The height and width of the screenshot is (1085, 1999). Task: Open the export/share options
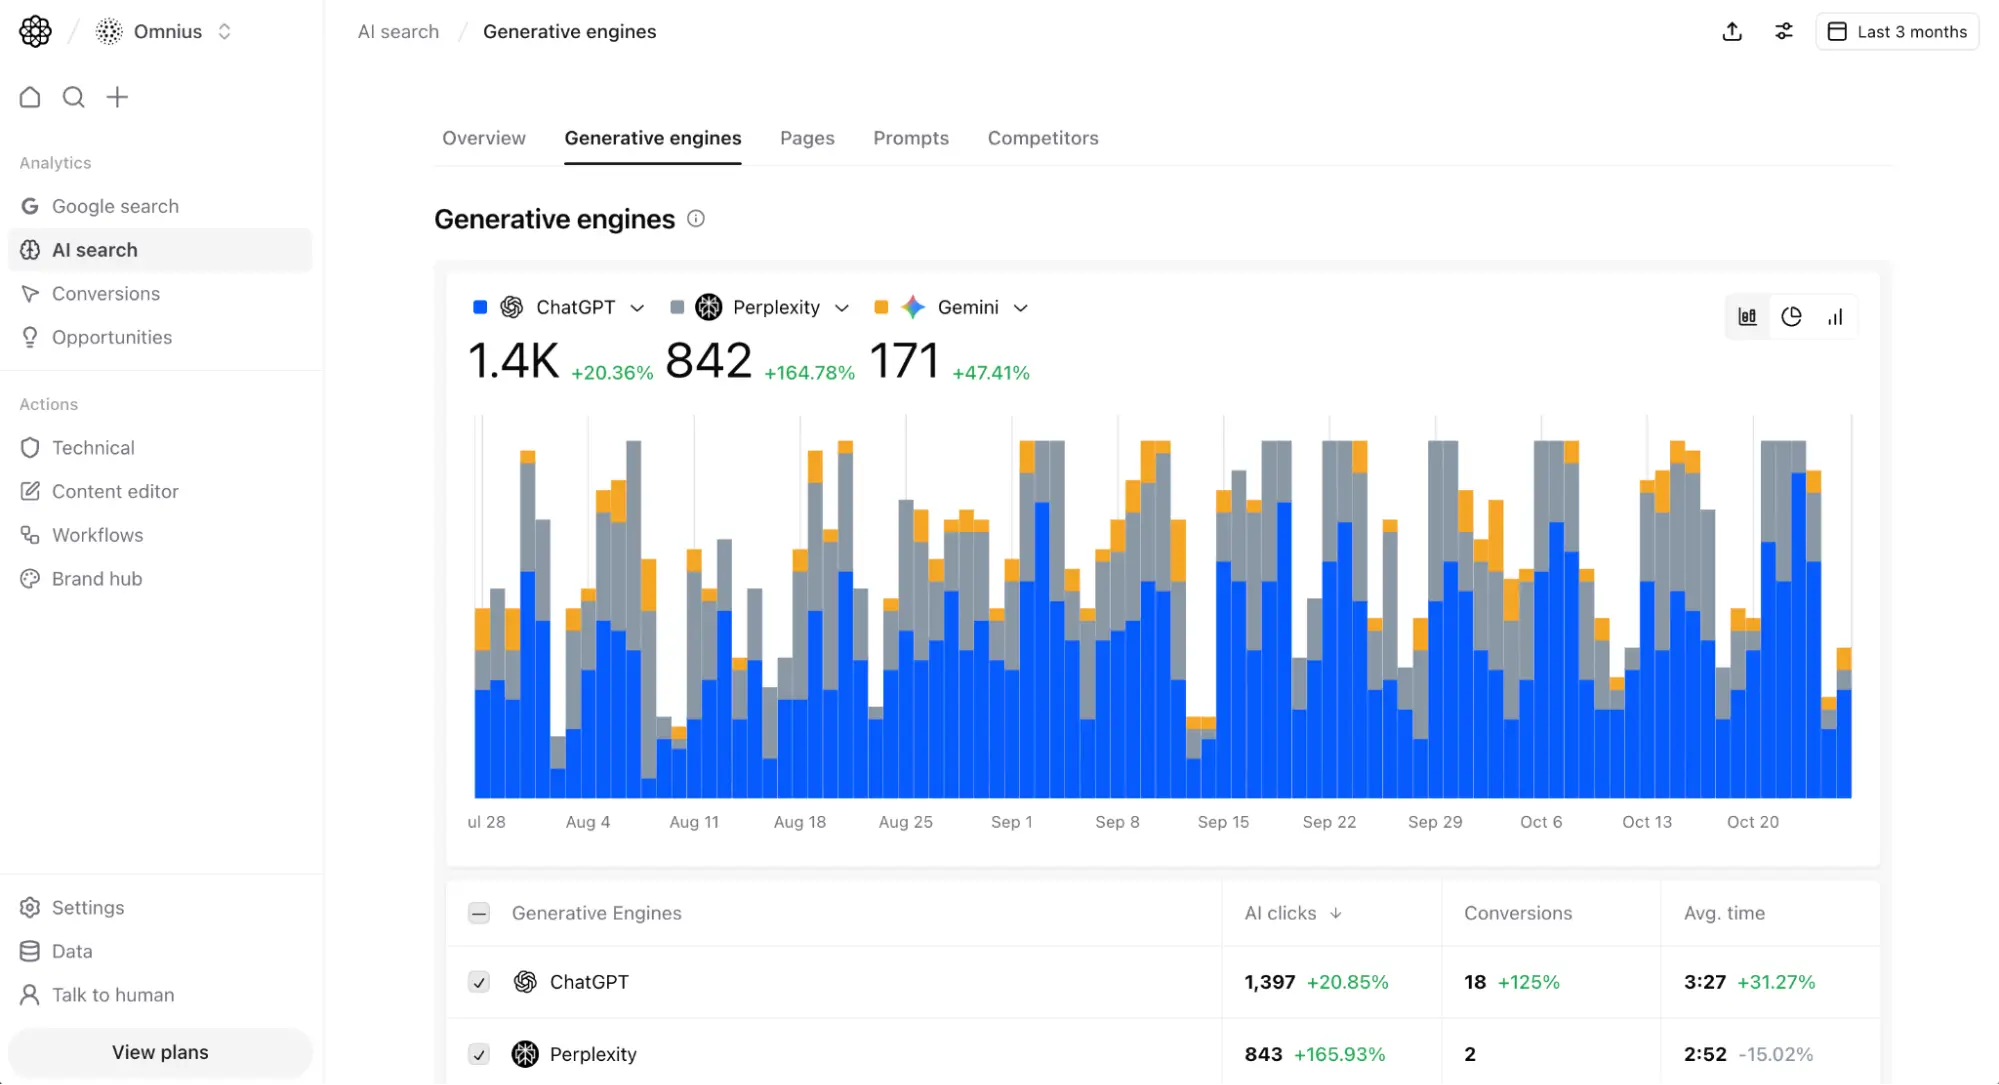1732,31
